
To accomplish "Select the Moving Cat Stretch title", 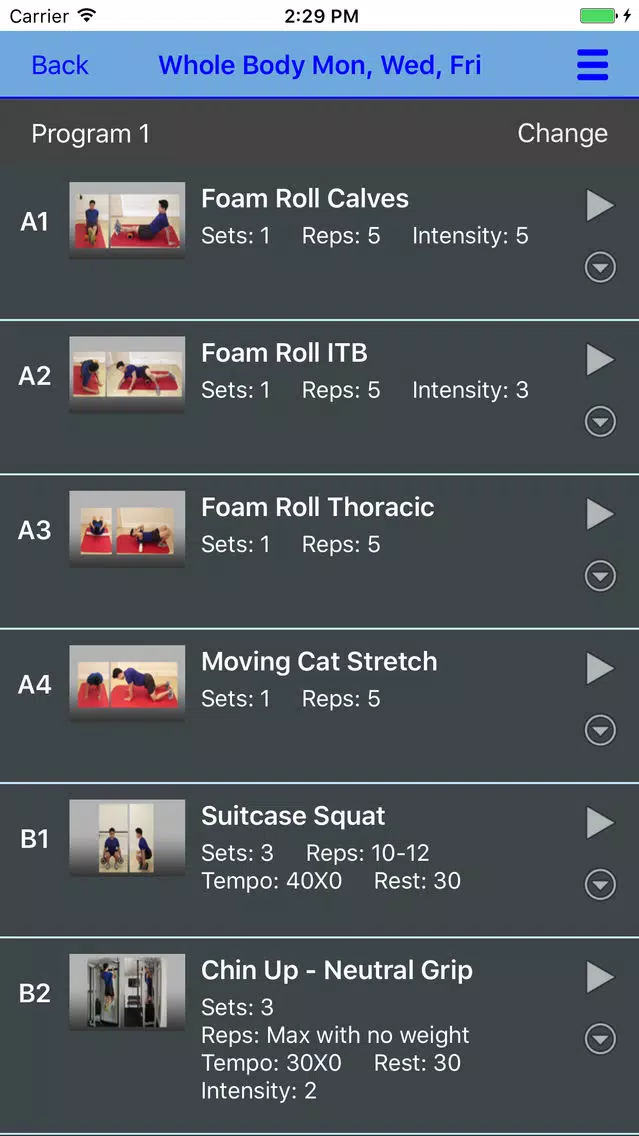I will [319, 661].
